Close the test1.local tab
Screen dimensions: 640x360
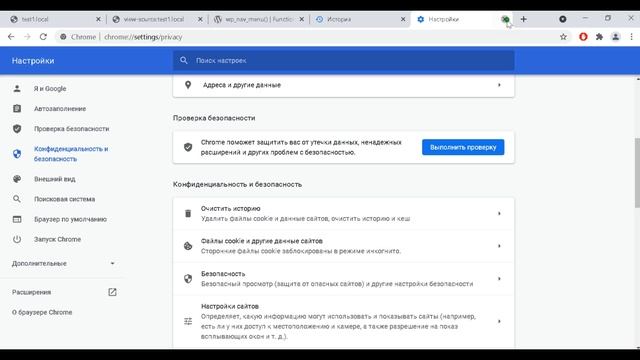(x=98, y=19)
